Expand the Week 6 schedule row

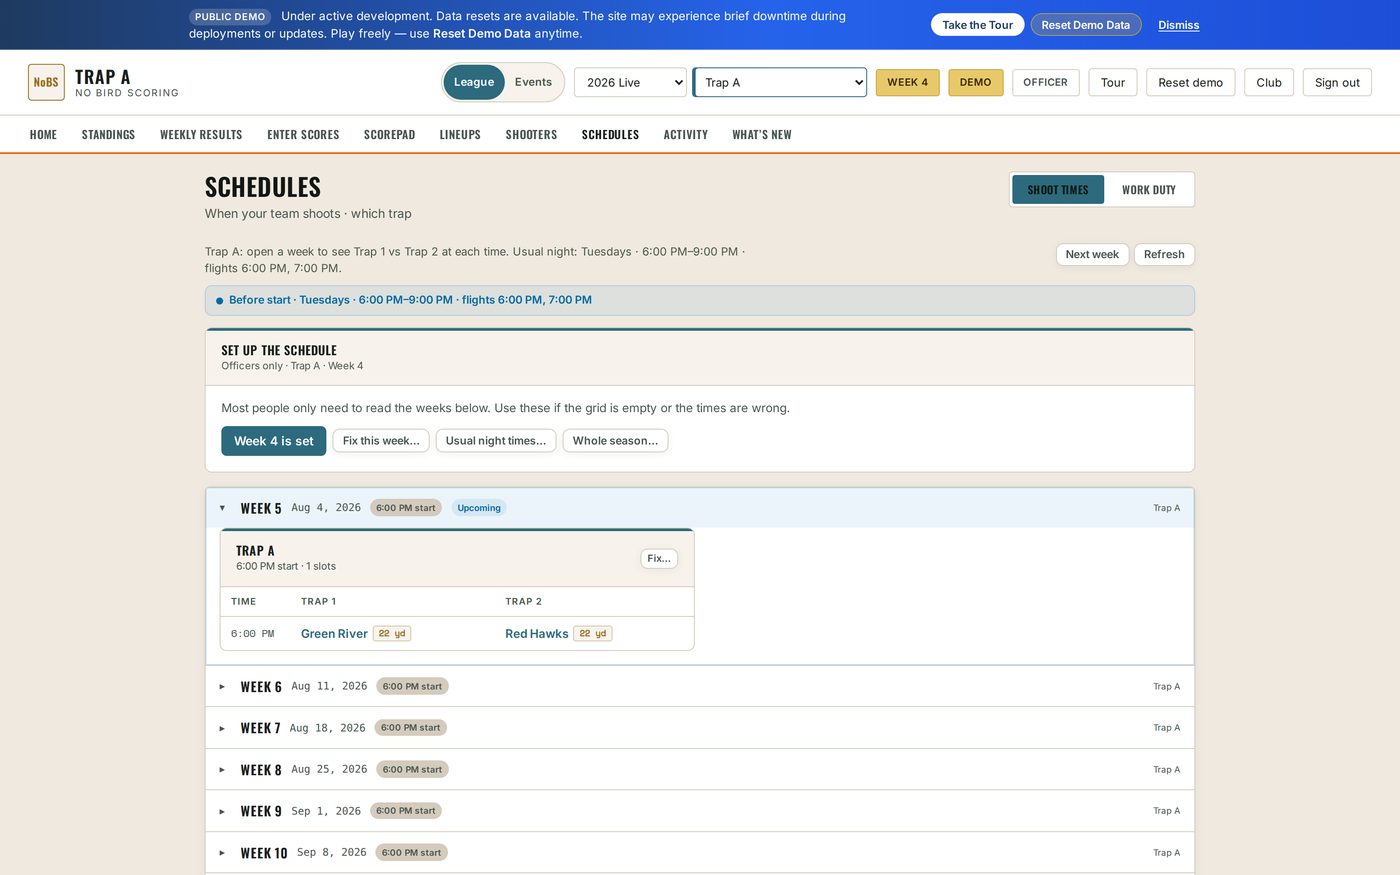click(x=699, y=686)
